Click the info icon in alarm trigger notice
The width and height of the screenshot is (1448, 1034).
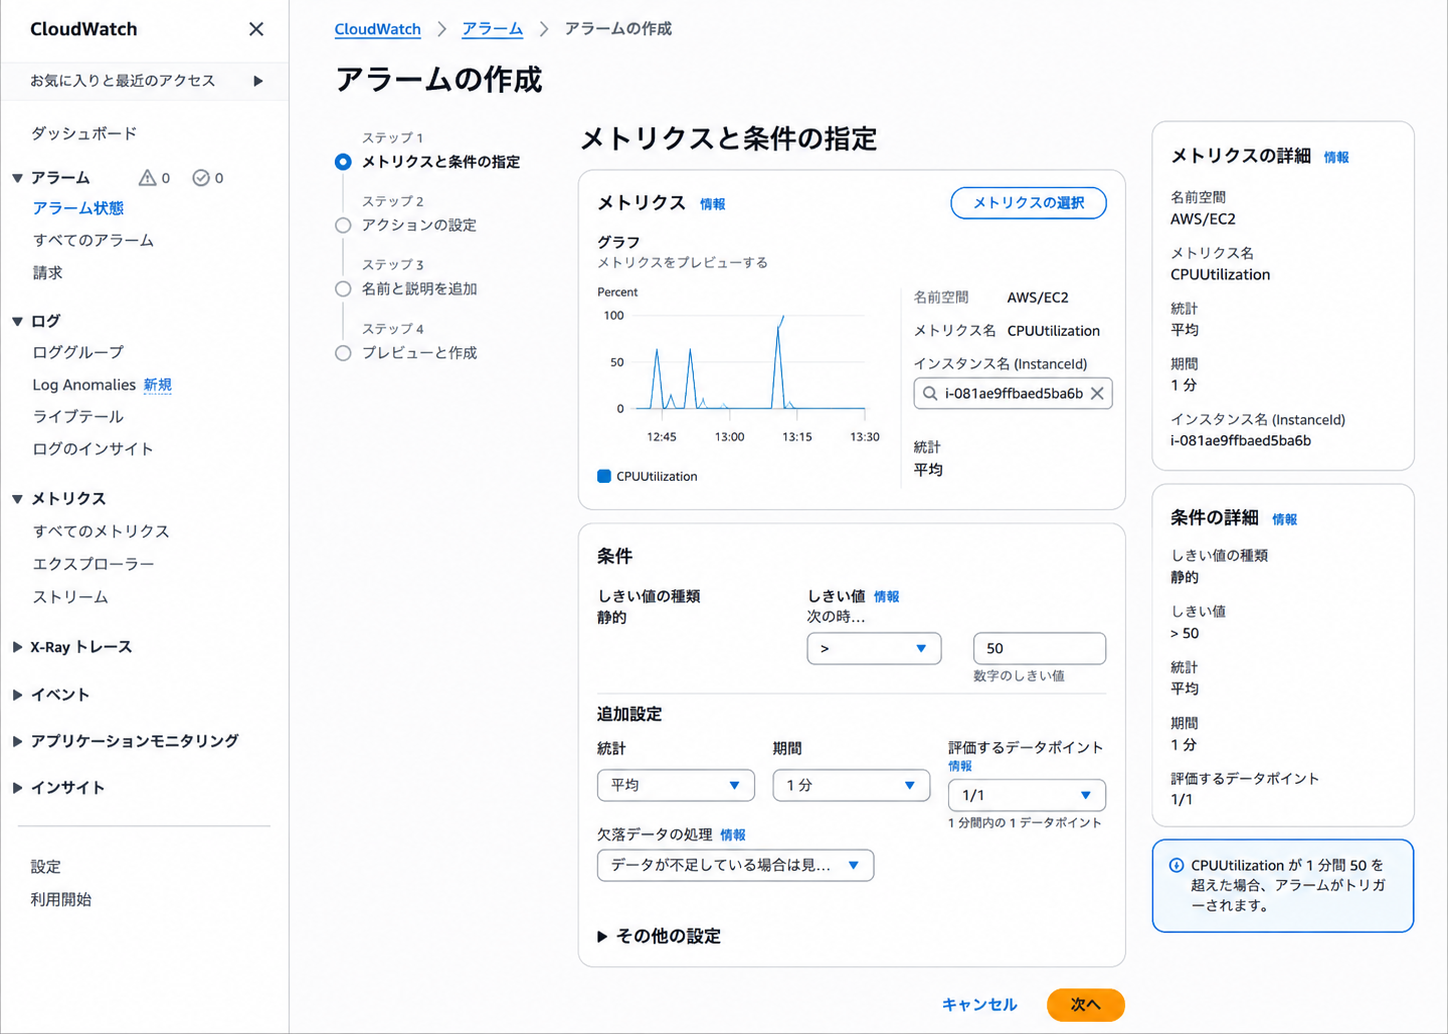pyautogui.click(x=1176, y=866)
